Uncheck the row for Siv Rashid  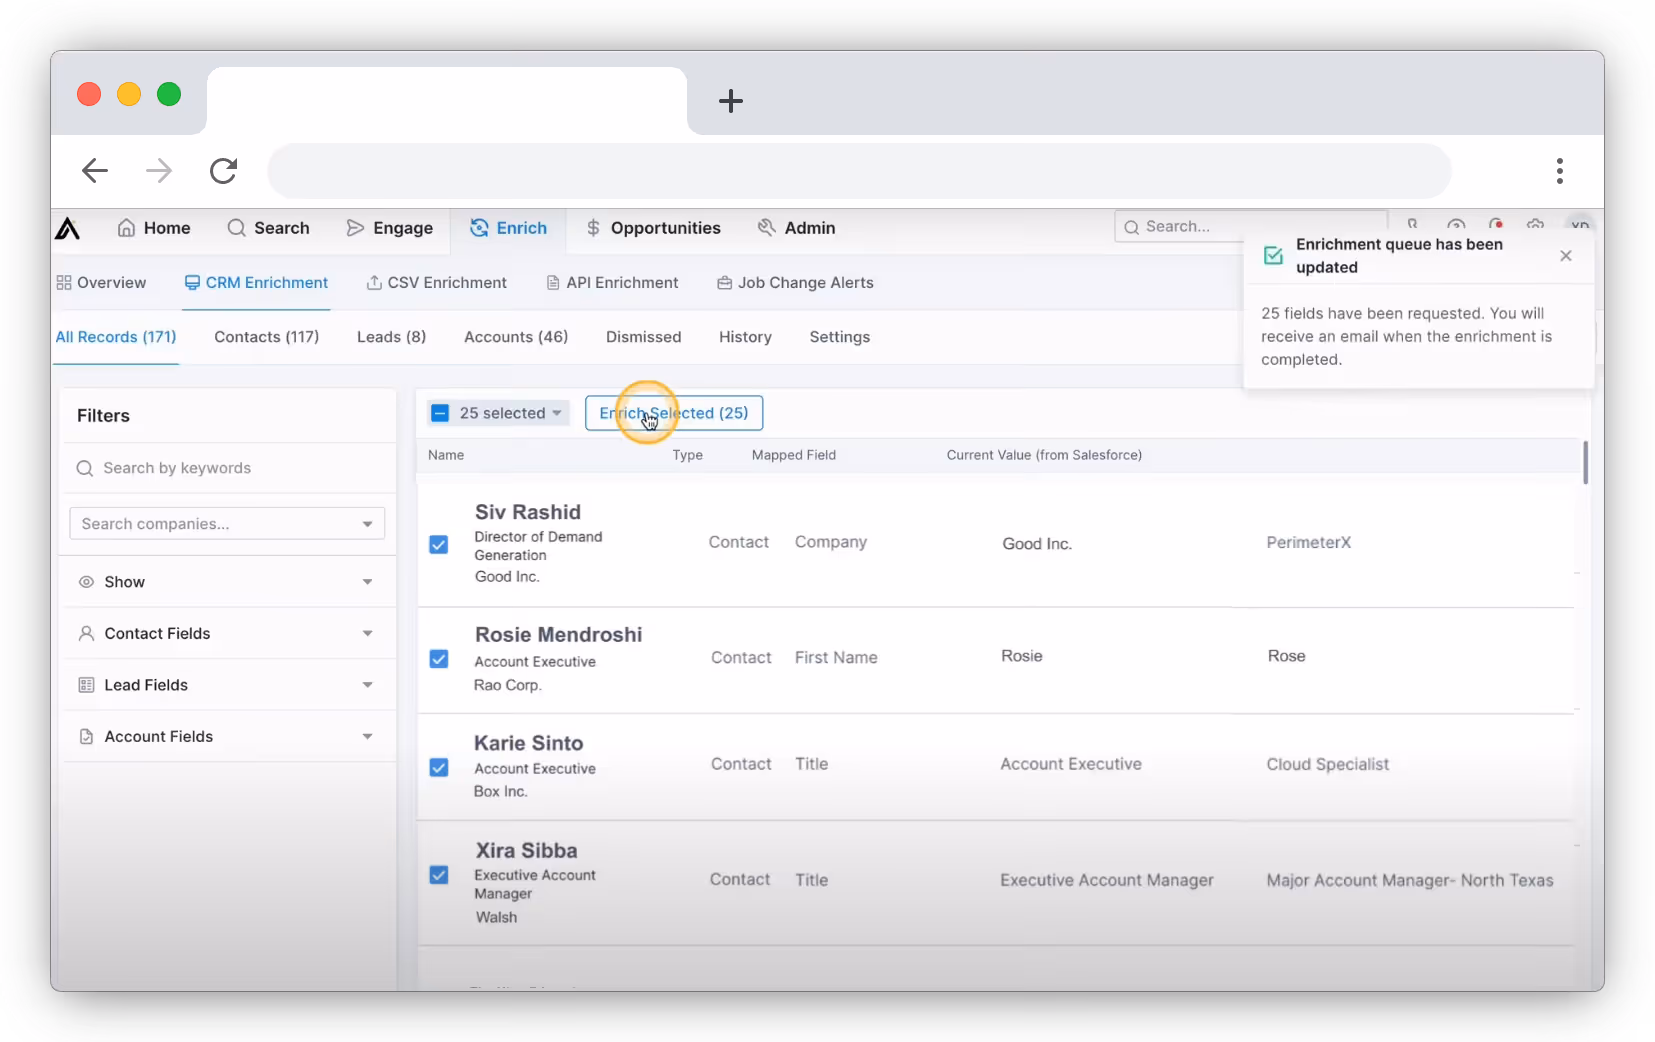(438, 544)
